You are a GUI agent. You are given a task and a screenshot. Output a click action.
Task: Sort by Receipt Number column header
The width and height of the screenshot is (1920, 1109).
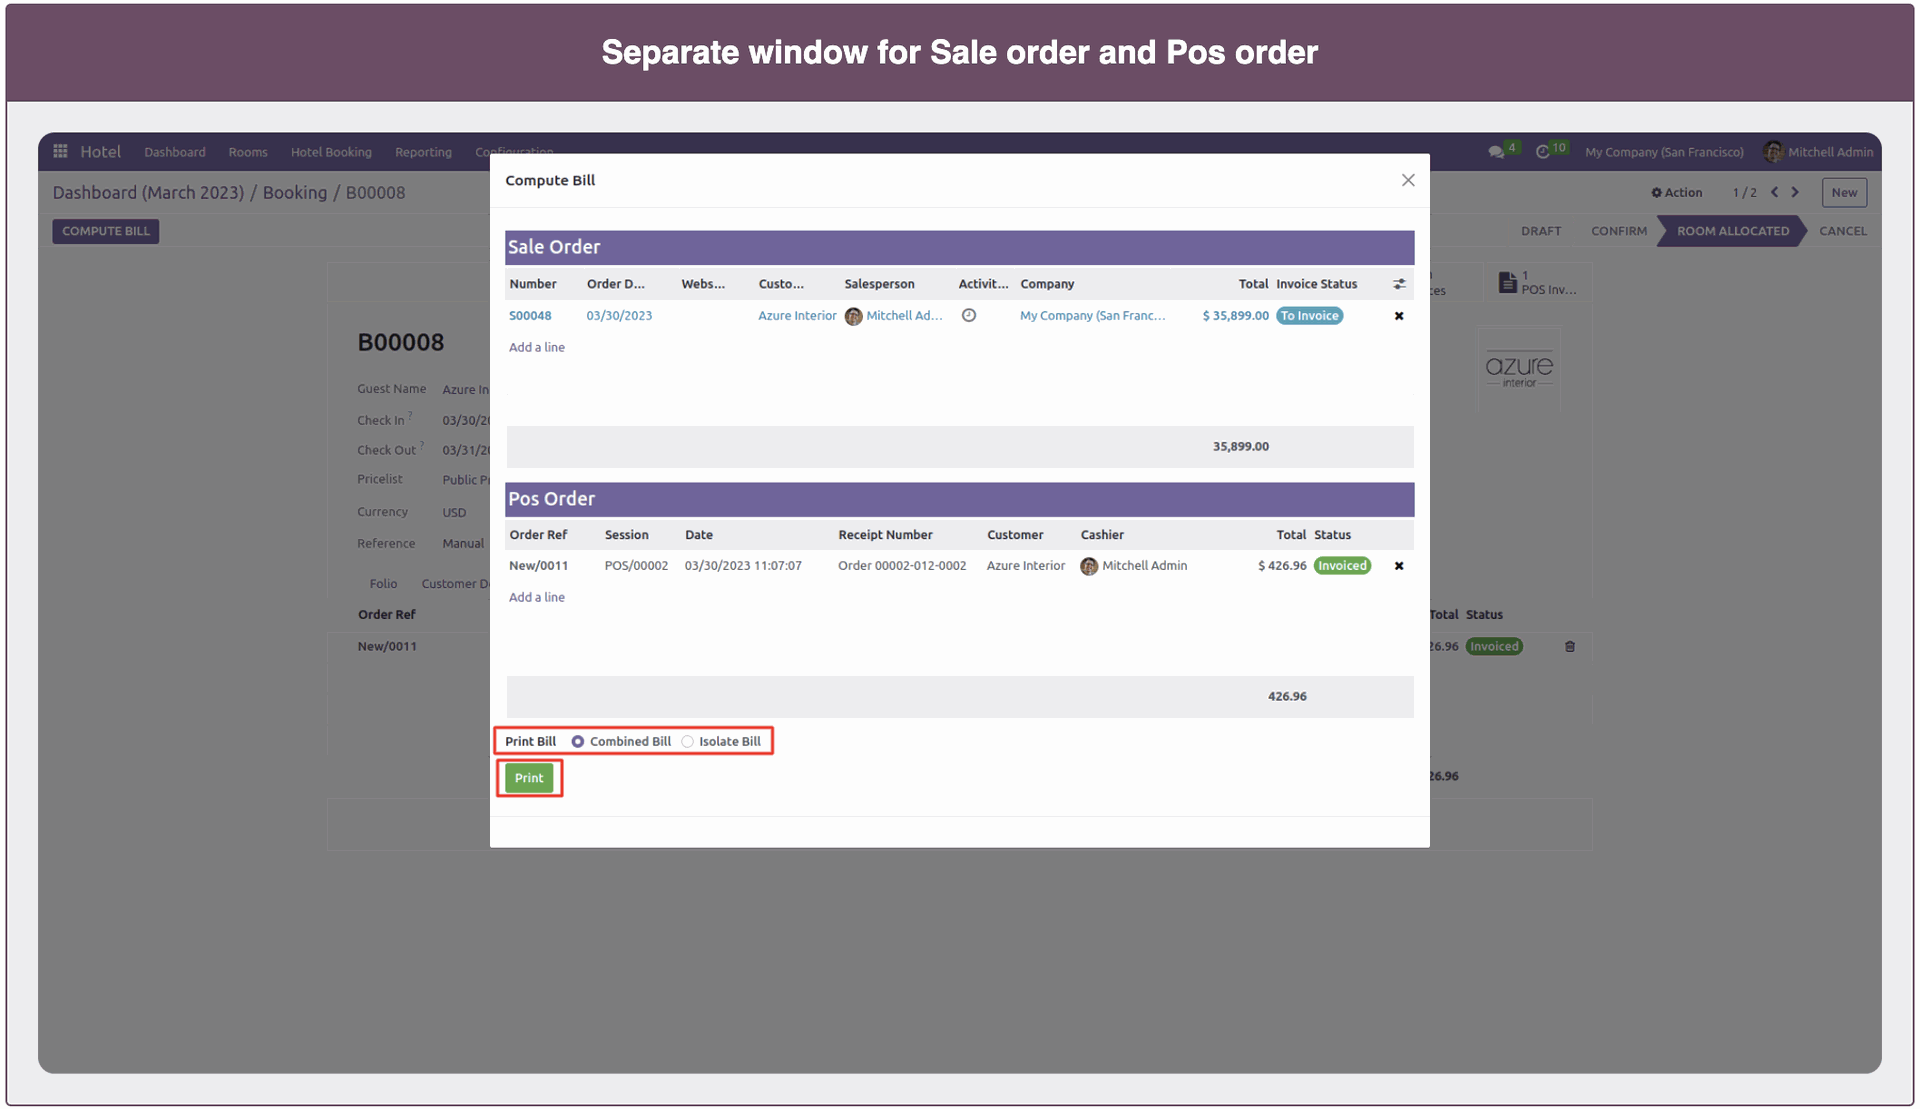(885, 535)
